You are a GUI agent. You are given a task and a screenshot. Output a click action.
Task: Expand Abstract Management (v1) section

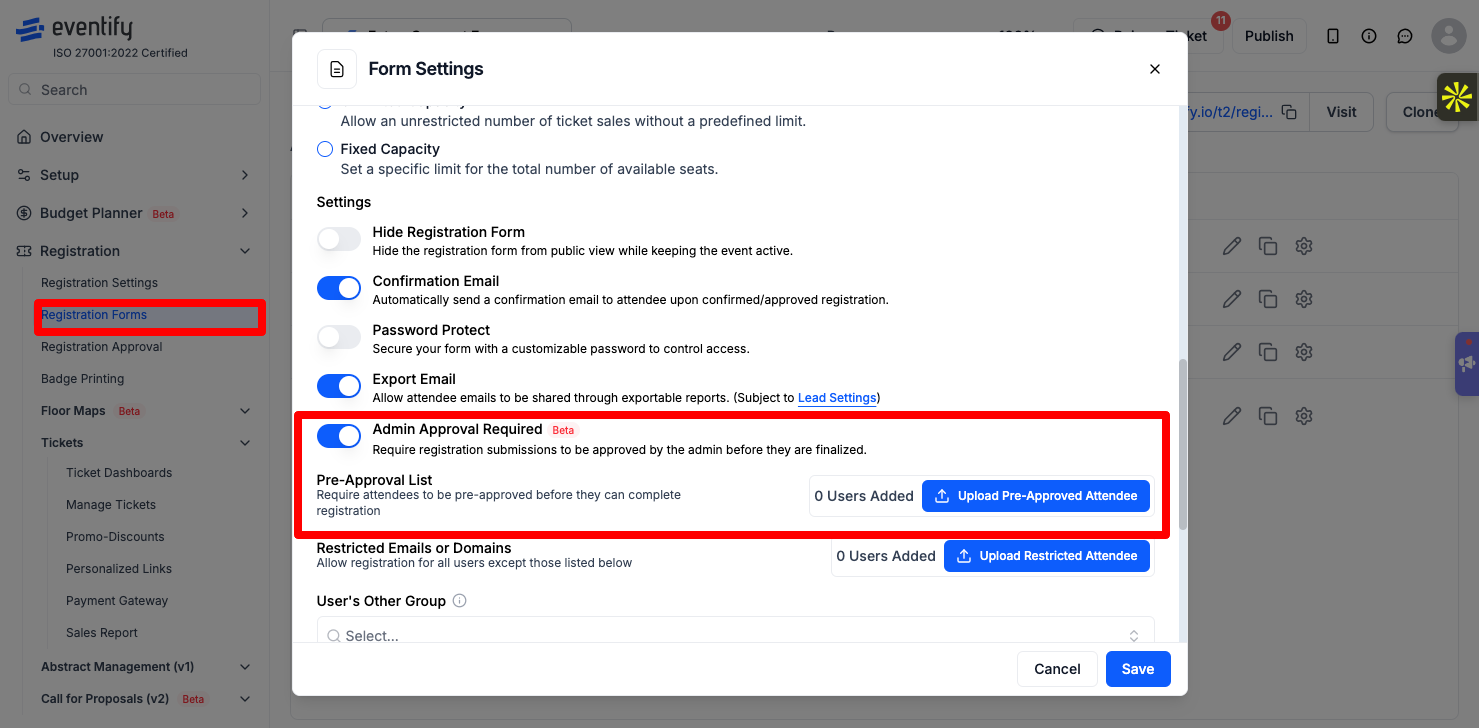(245, 667)
